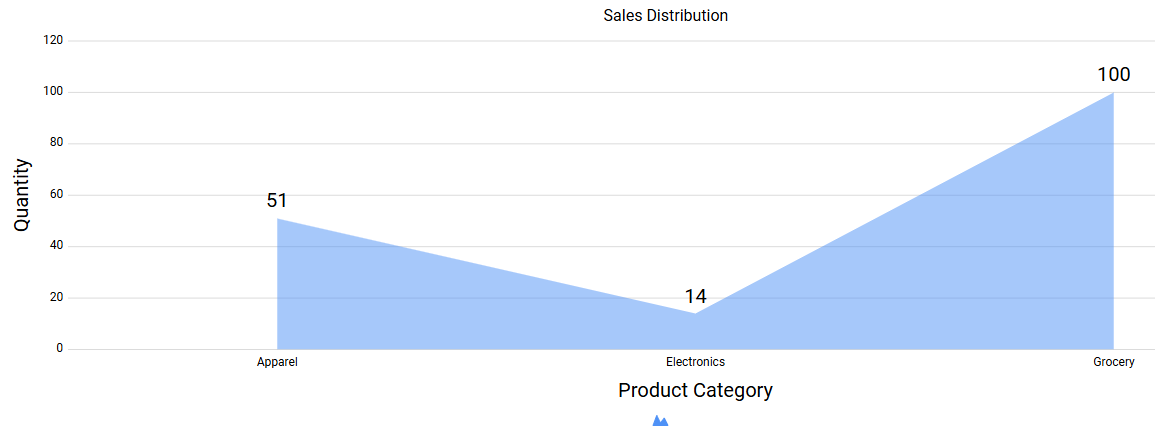Click the 14 data label
The image size is (1155, 433).
click(695, 297)
